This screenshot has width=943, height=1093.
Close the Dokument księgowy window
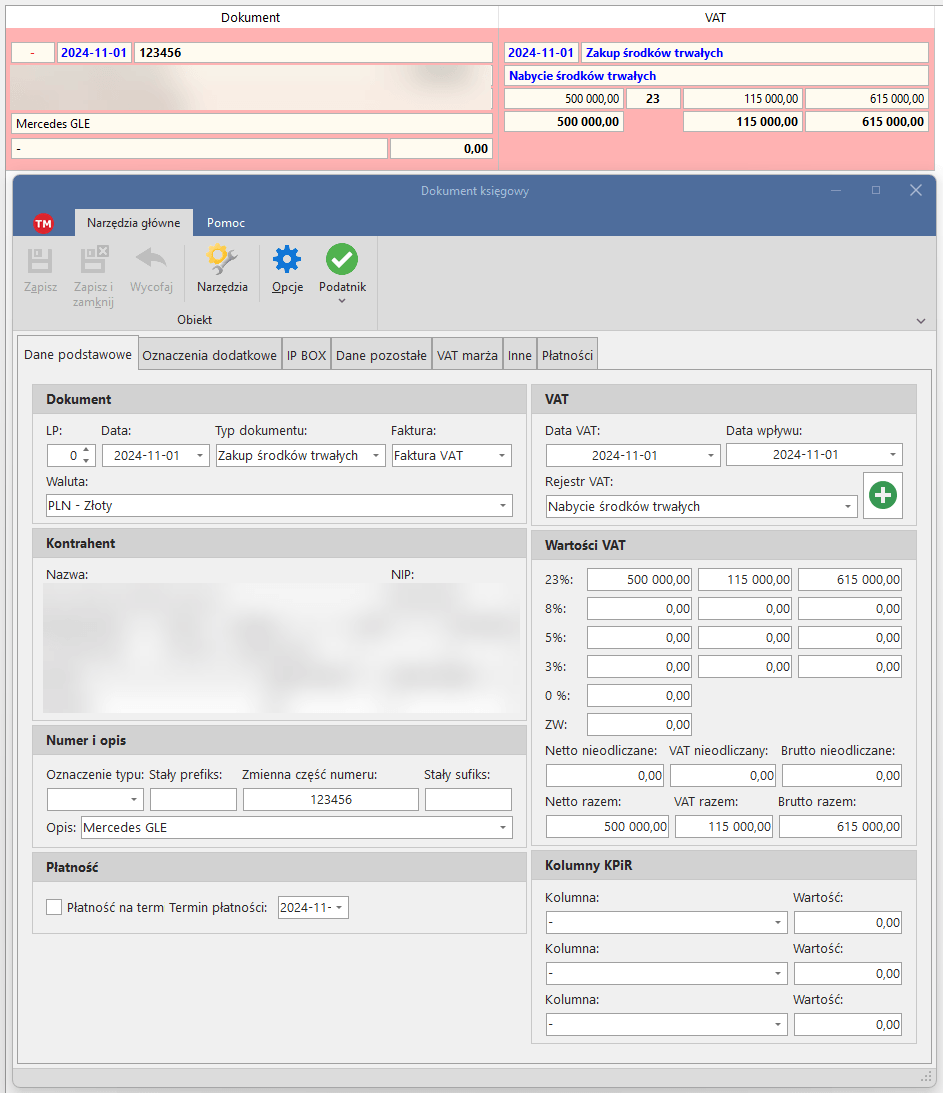pos(915,190)
